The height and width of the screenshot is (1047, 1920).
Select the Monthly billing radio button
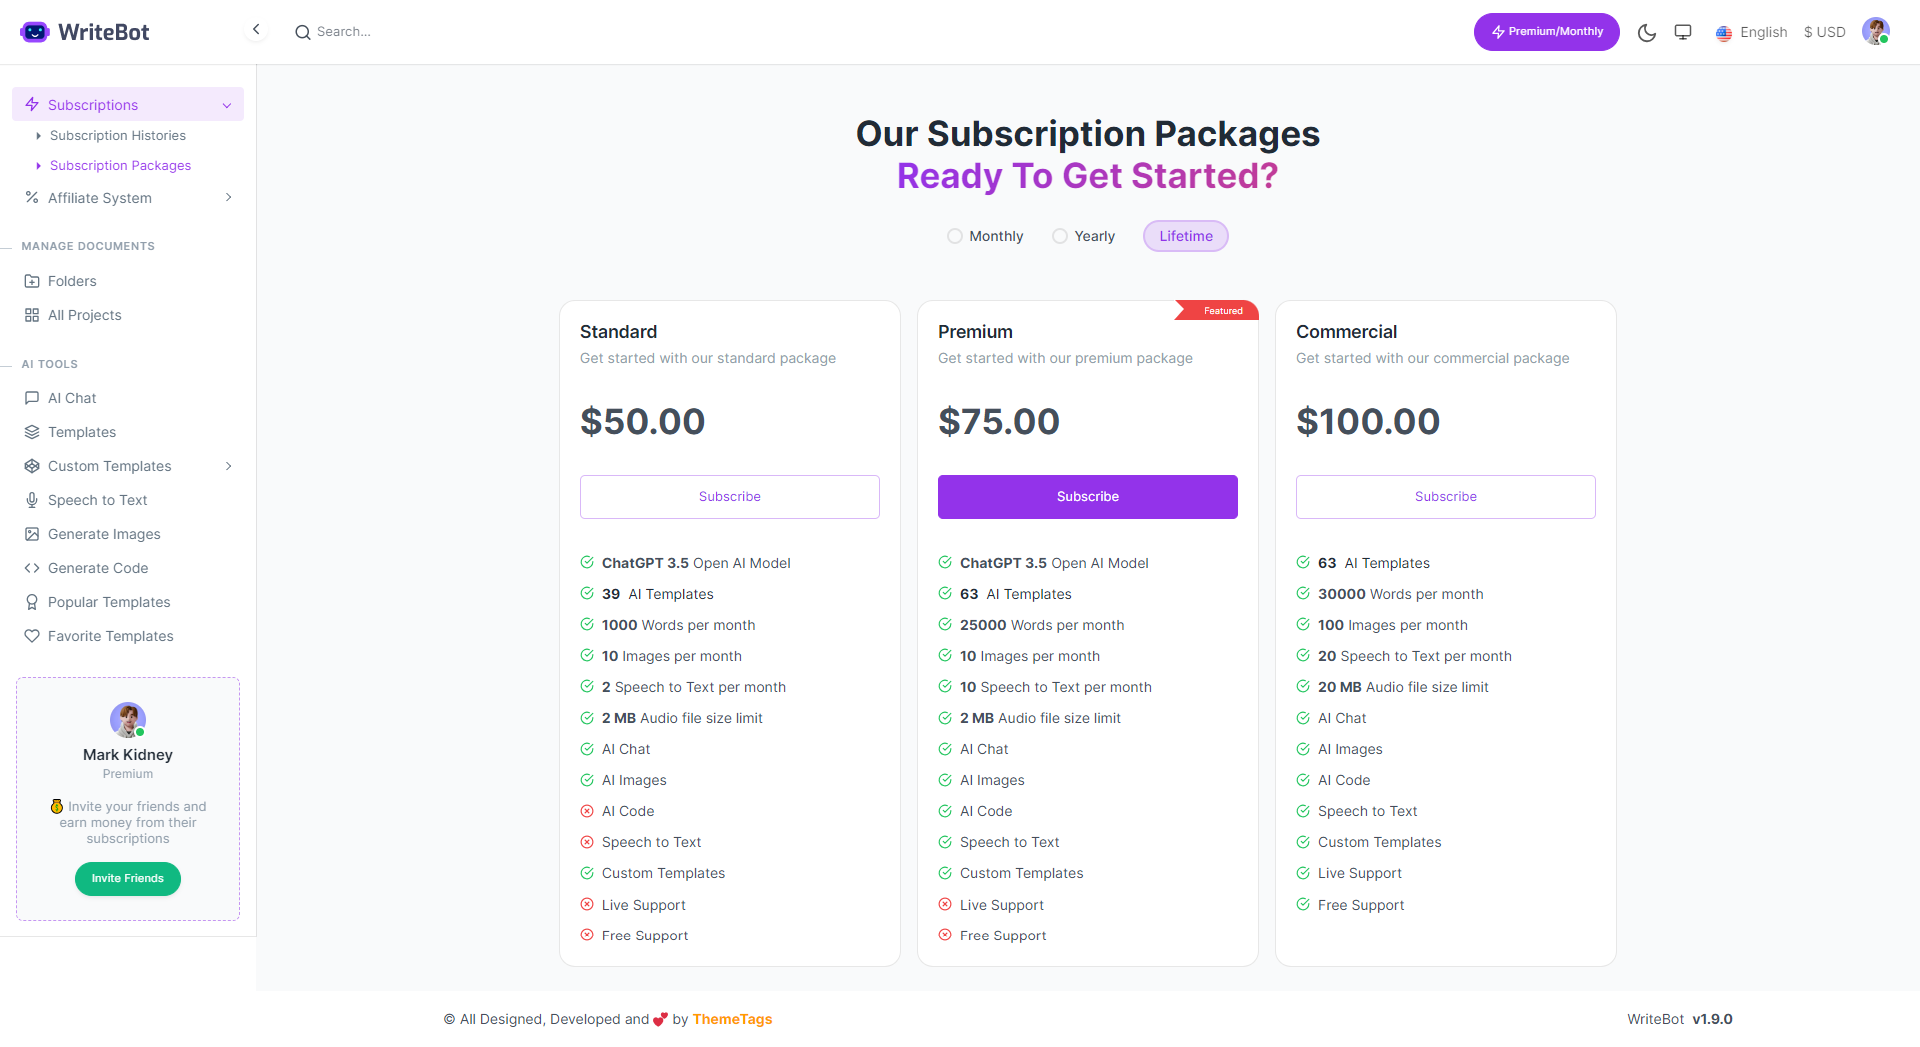(x=954, y=236)
